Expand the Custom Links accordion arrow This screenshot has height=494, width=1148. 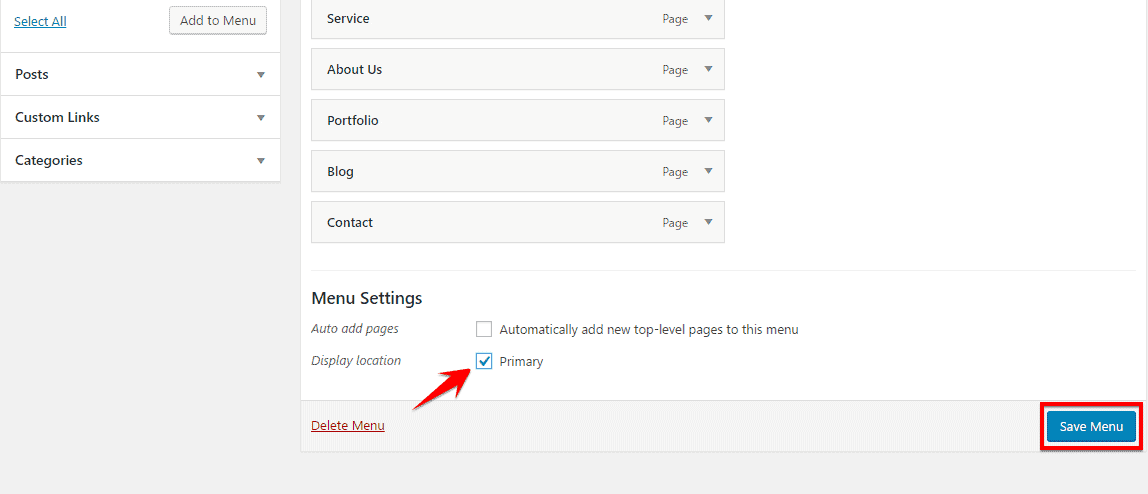[x=261, y=118]
